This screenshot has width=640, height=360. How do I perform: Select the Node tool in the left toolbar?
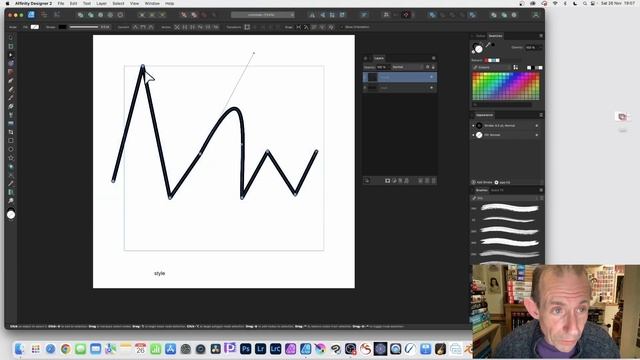point(11,55)
